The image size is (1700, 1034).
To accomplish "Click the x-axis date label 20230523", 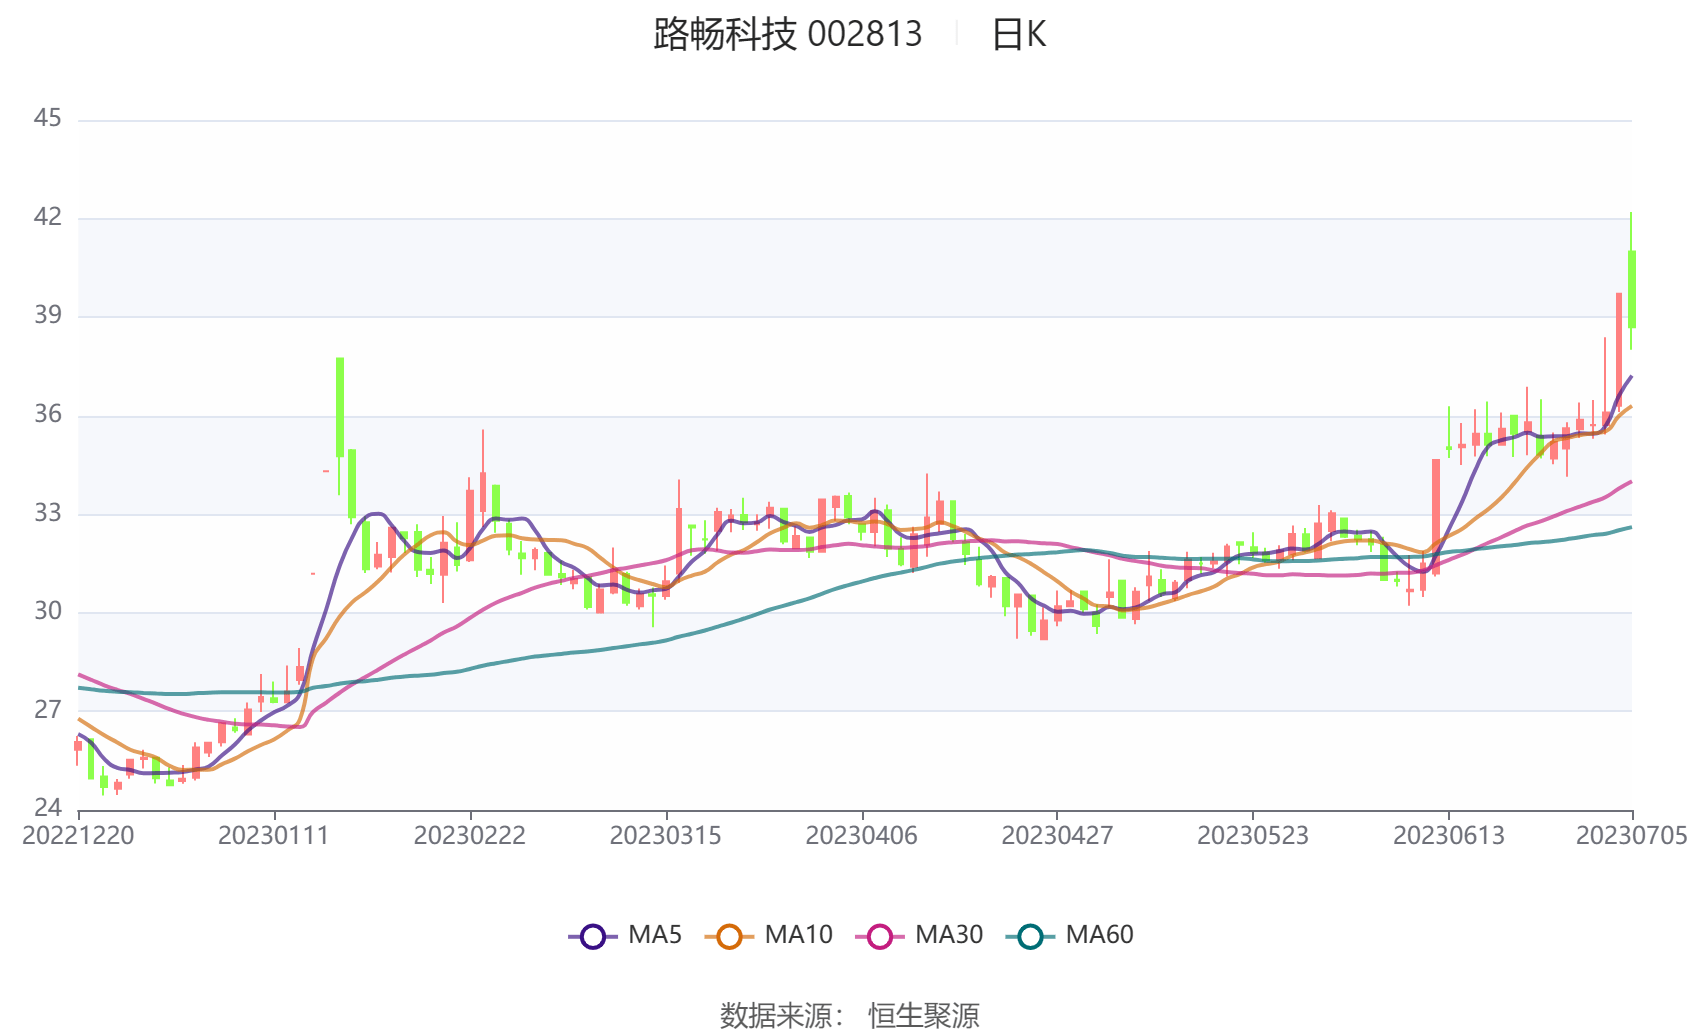I will pyautogui.click(x=1253, y=836).
